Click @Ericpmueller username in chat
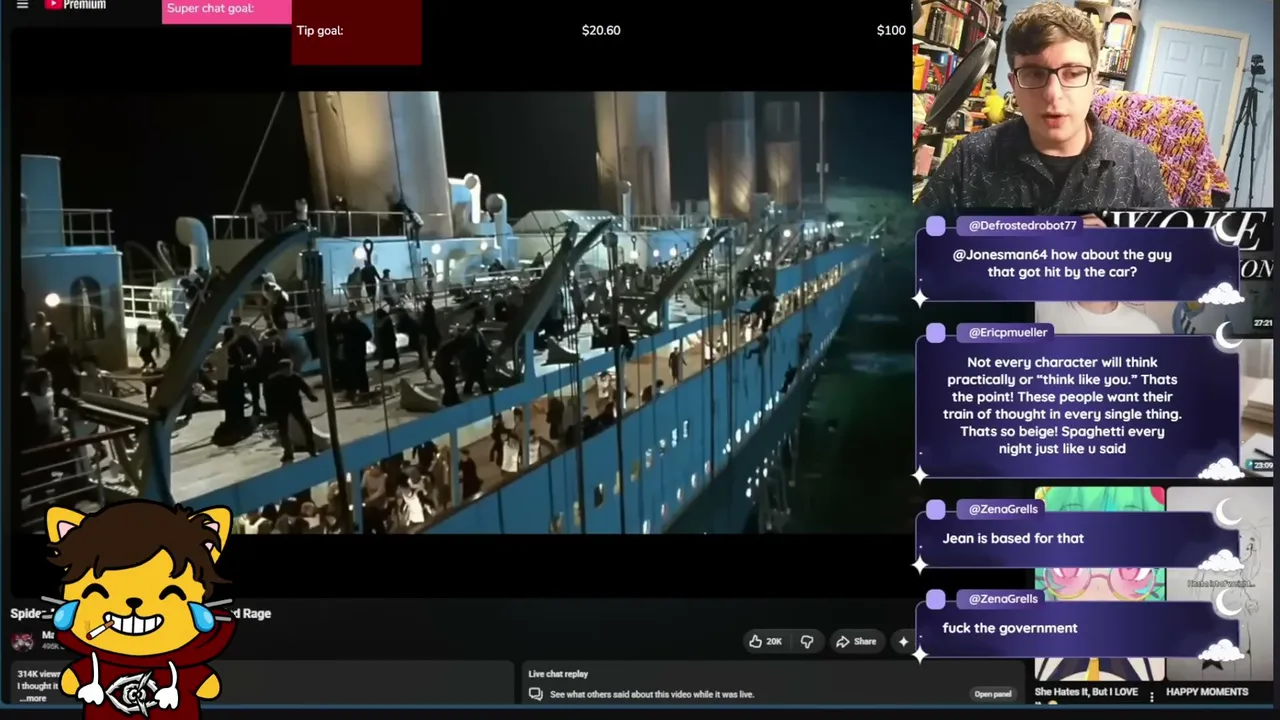Image resolution: width=1280 pixels, height=720 pixels. coord(1008,332)
